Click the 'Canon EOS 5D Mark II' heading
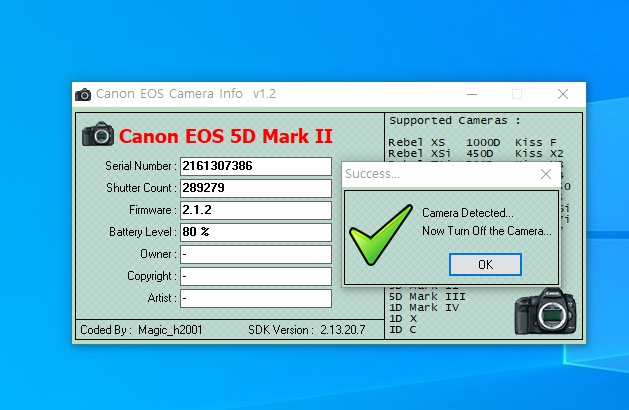629x410 pixels. pos(226,136)
